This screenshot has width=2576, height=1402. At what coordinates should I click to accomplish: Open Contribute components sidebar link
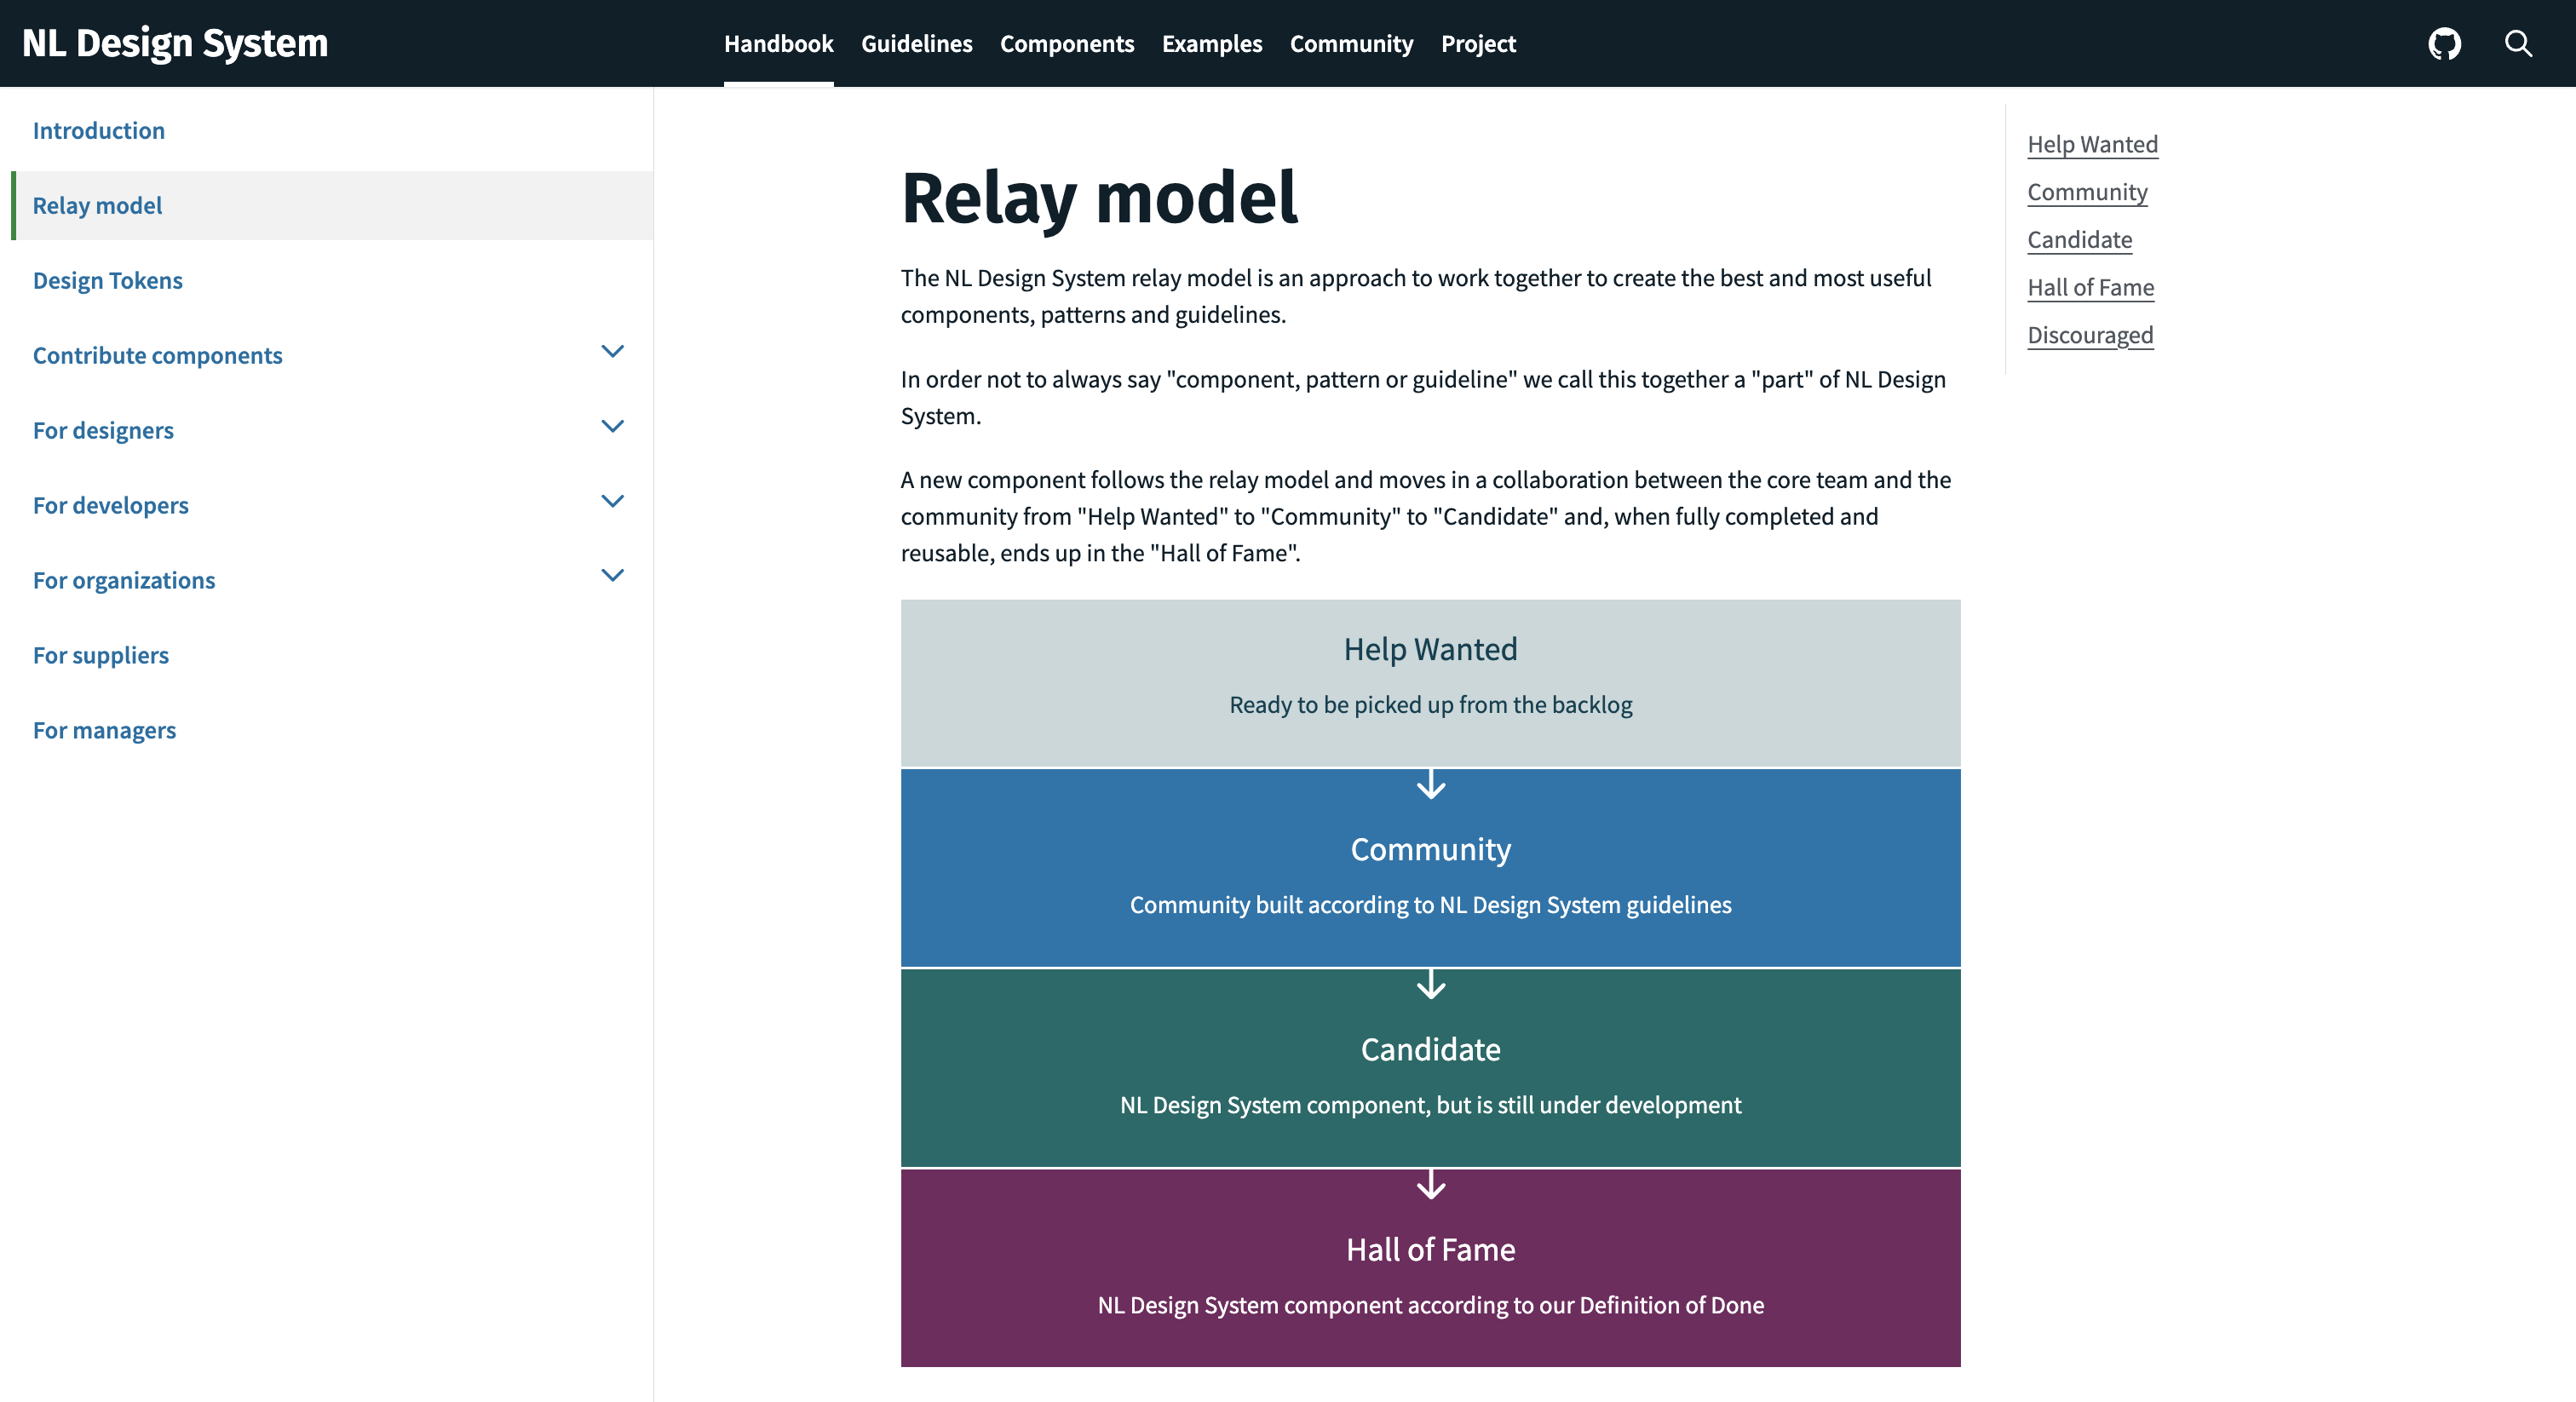tap(158, 356)
